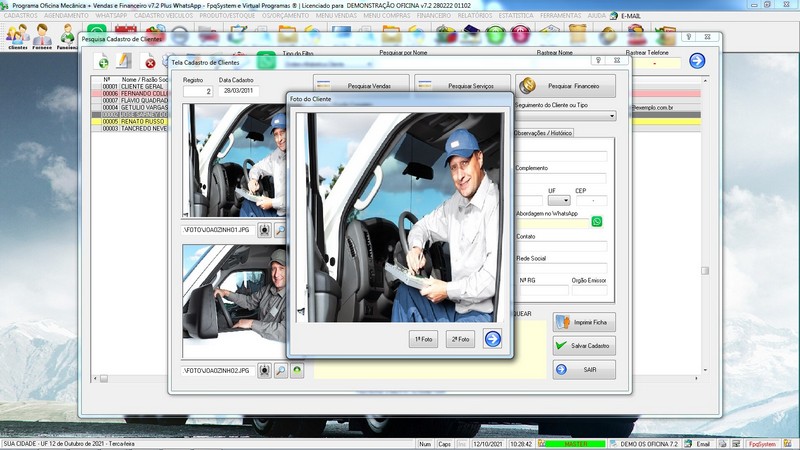
Task: Click the Complemento input field
Action: [x=561, y=178]
